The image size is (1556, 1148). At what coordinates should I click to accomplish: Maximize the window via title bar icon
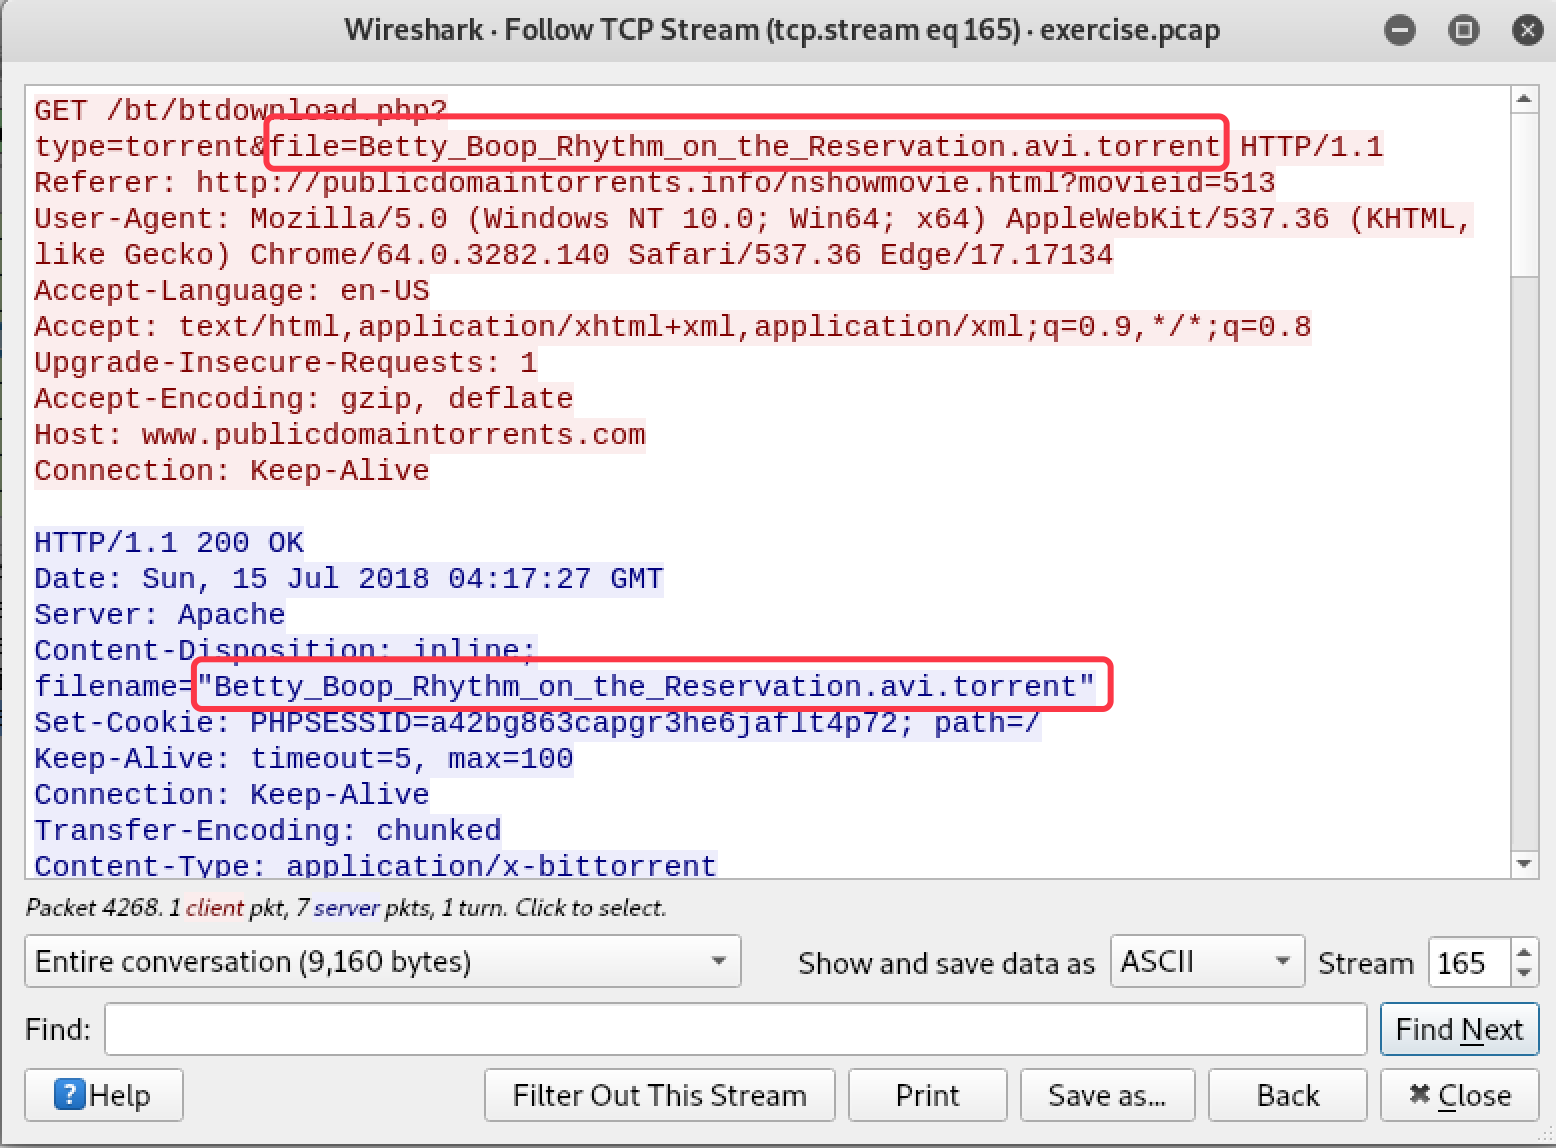pos(1464,31)
